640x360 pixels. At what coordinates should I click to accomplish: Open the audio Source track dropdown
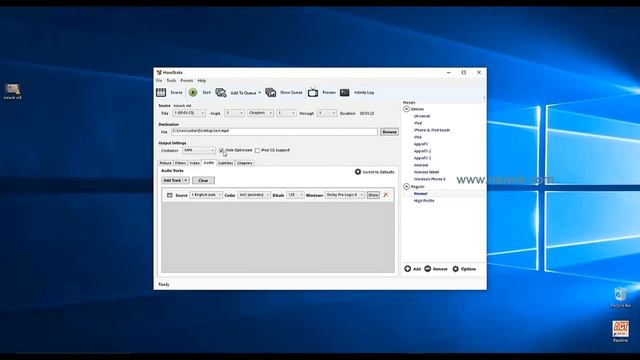[x=206, y=195]
